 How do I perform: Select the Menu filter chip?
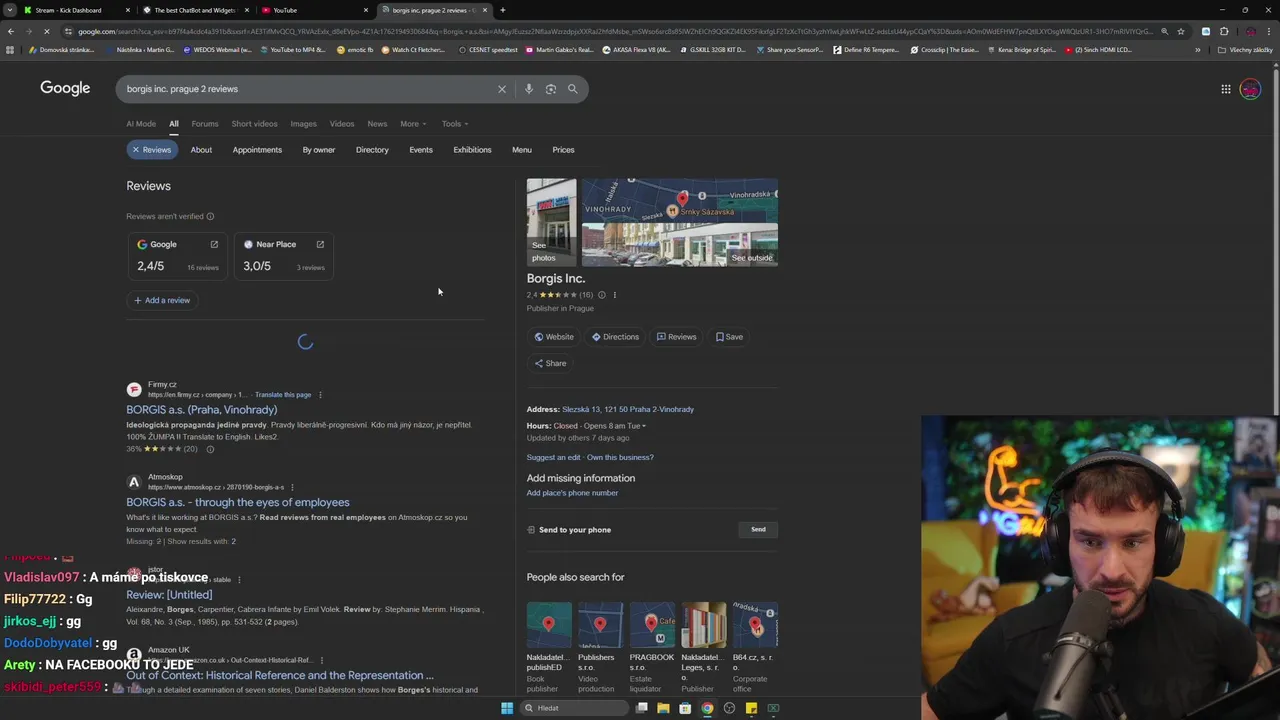(522, 150)
